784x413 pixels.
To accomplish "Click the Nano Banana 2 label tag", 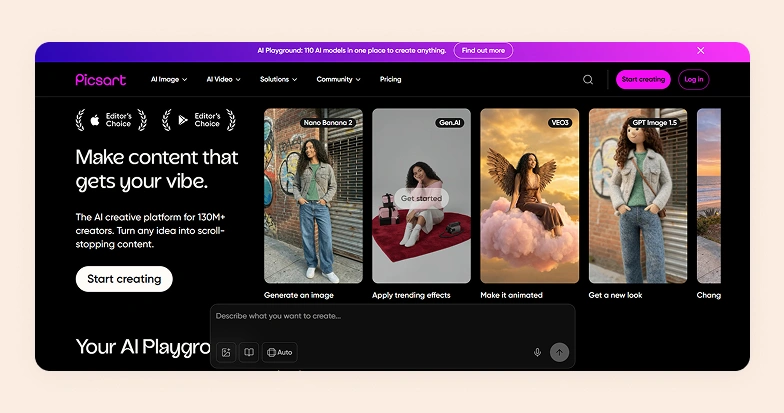I will pyautogui.click(x=328, y=122).
